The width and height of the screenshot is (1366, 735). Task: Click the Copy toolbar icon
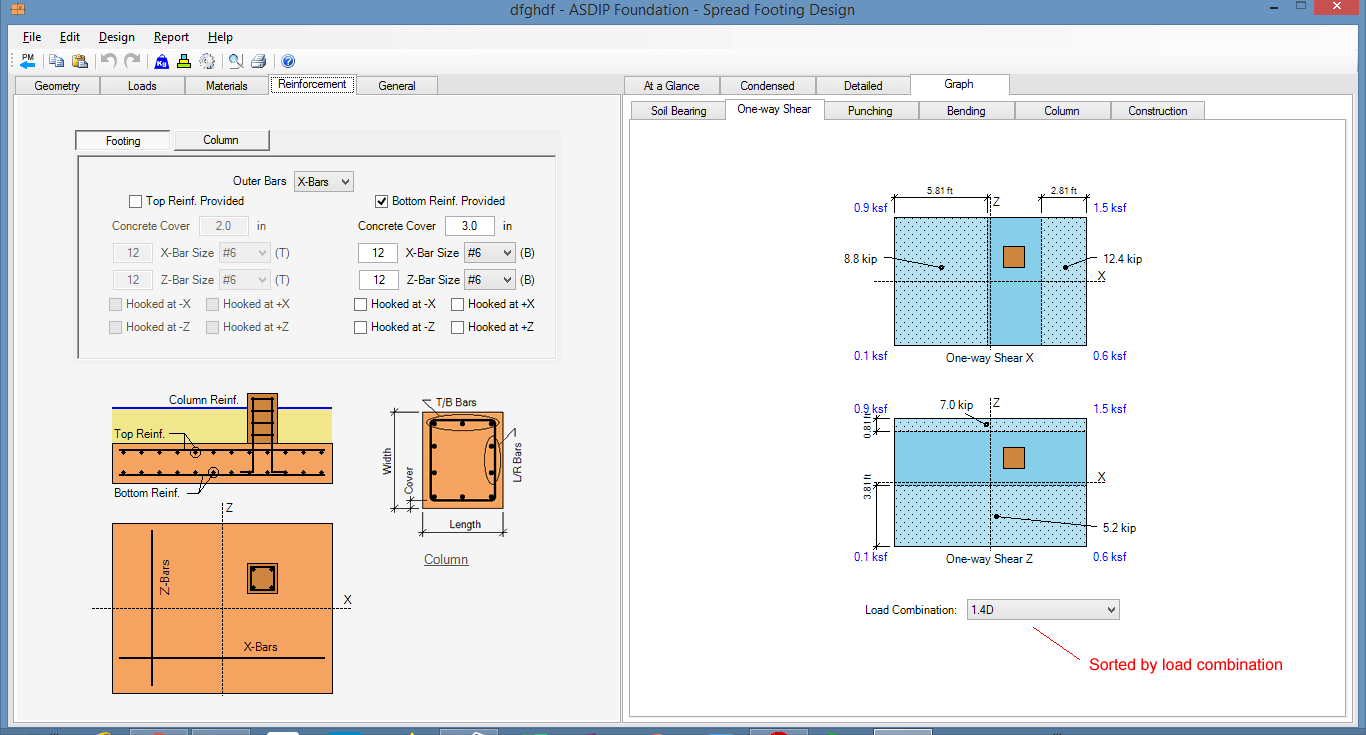[x=57, y=61]
